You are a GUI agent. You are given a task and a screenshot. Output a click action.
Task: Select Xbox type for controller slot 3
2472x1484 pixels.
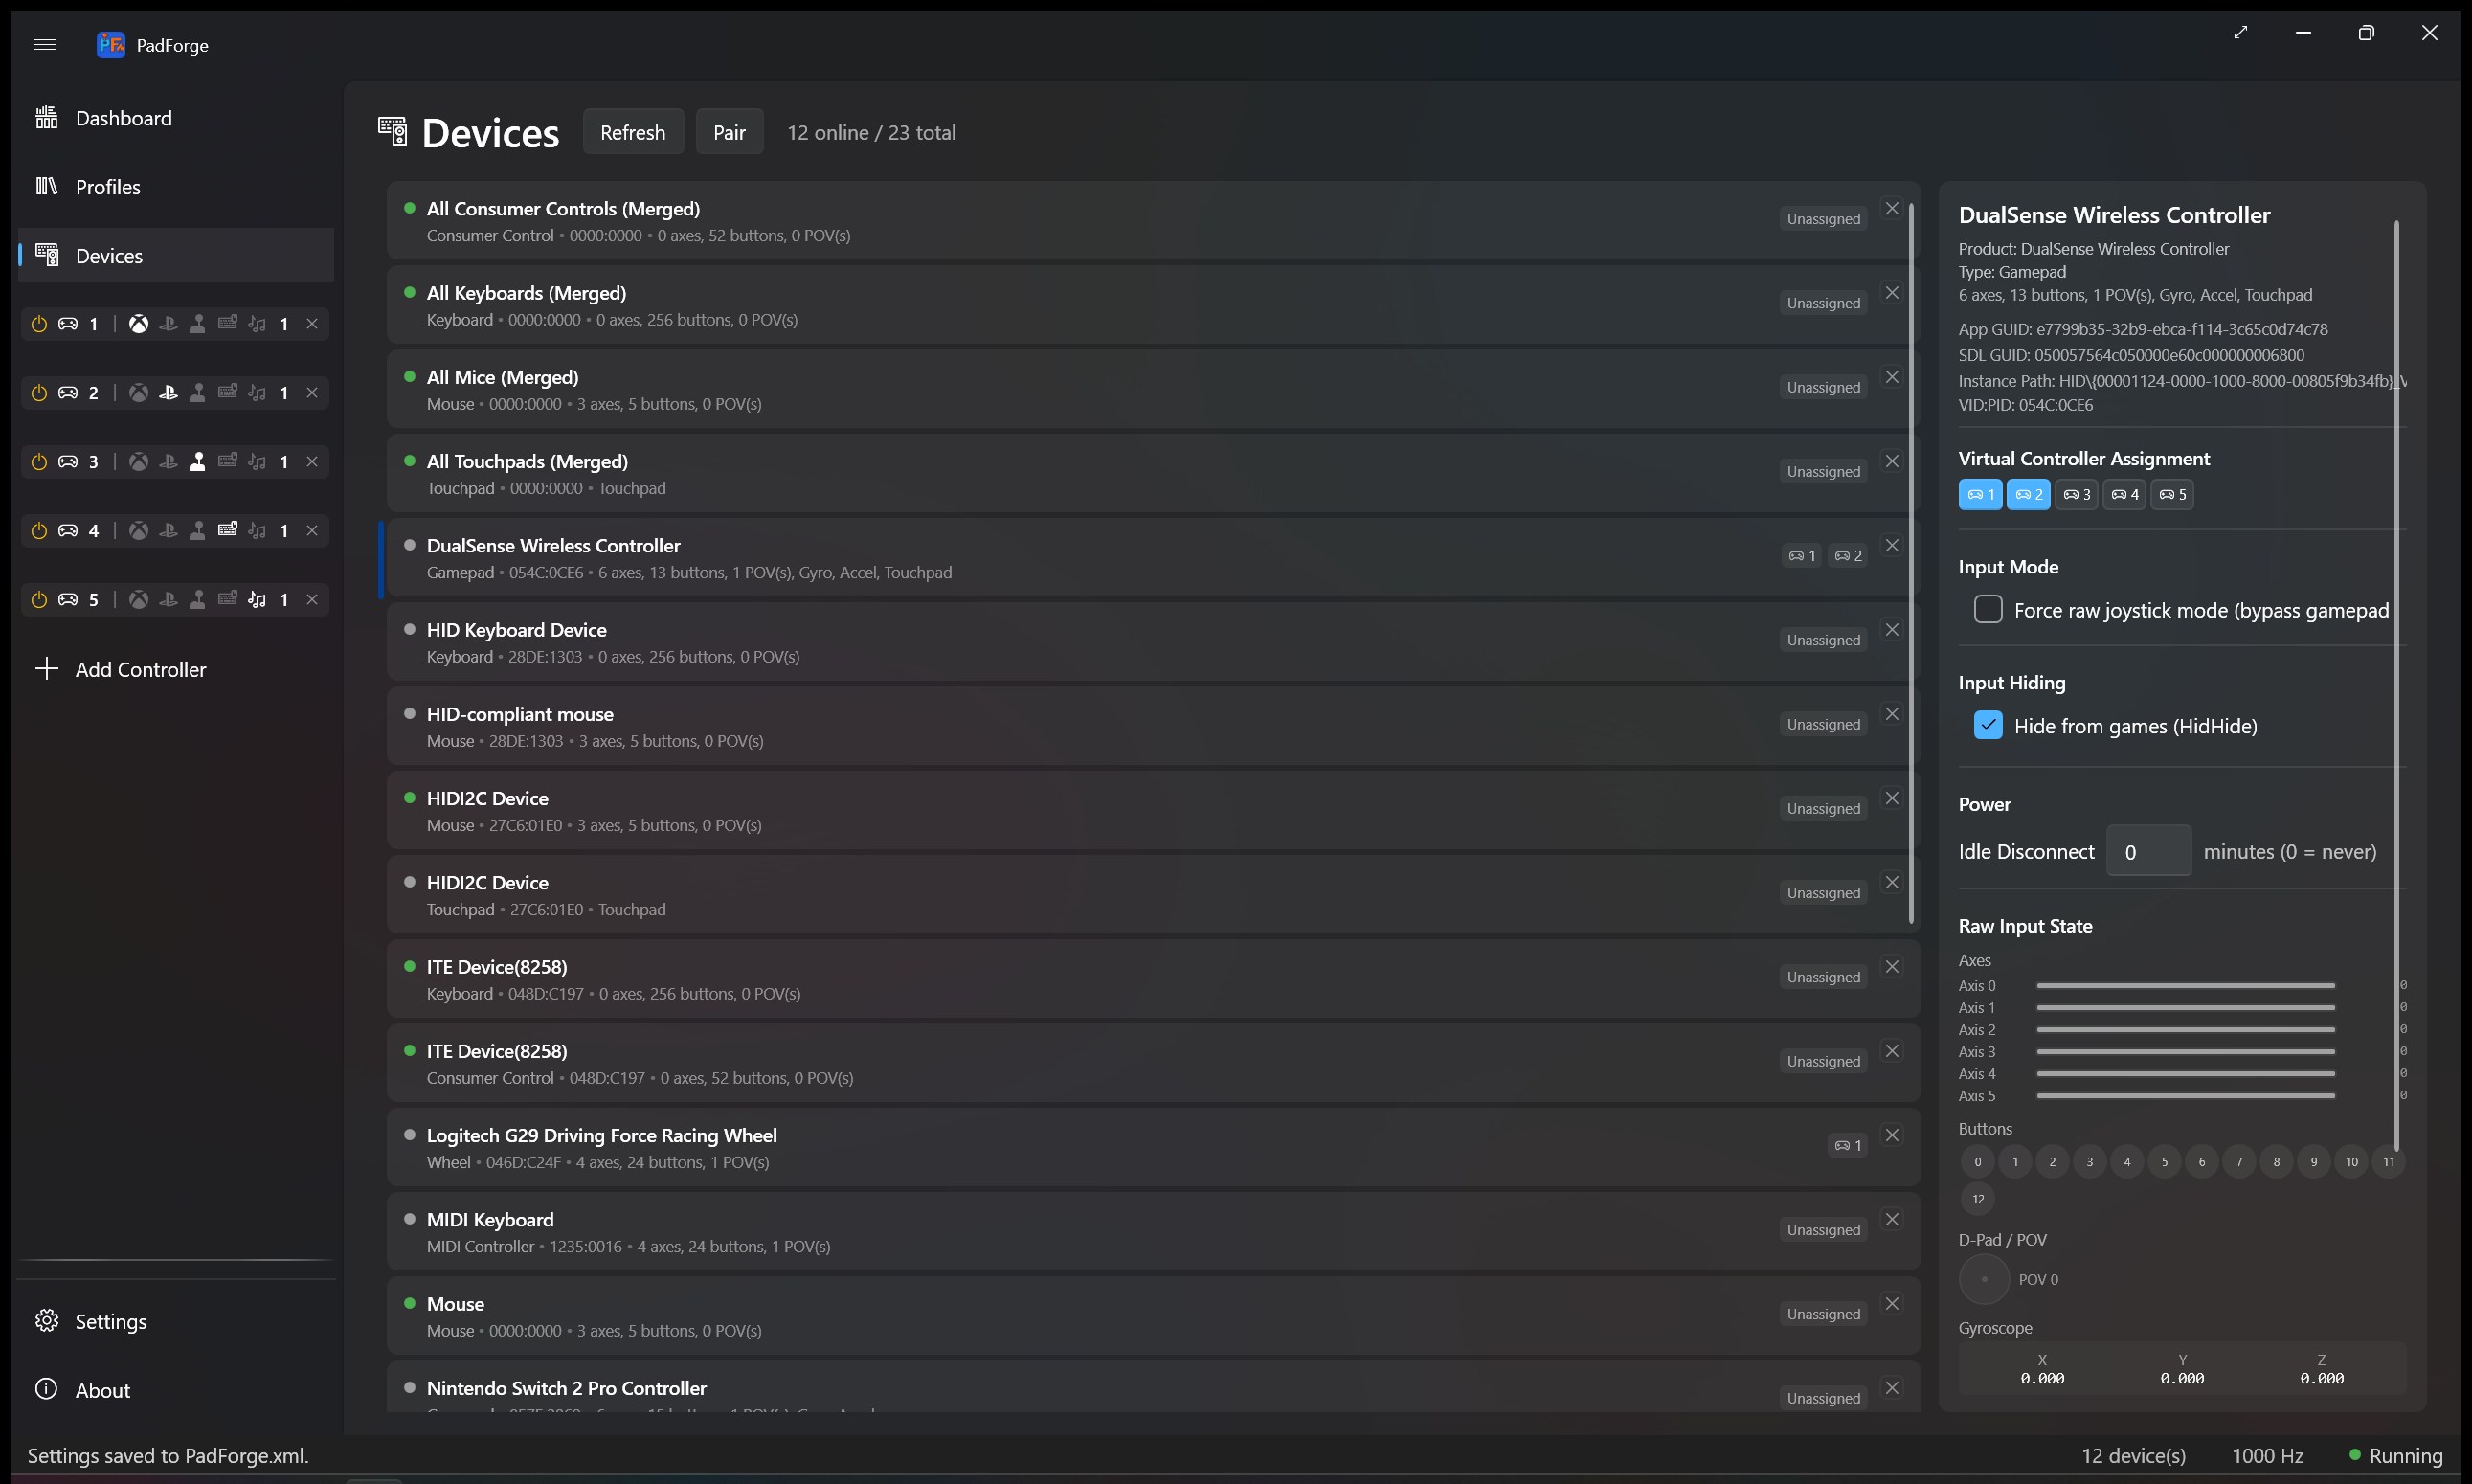coord(139,462)
